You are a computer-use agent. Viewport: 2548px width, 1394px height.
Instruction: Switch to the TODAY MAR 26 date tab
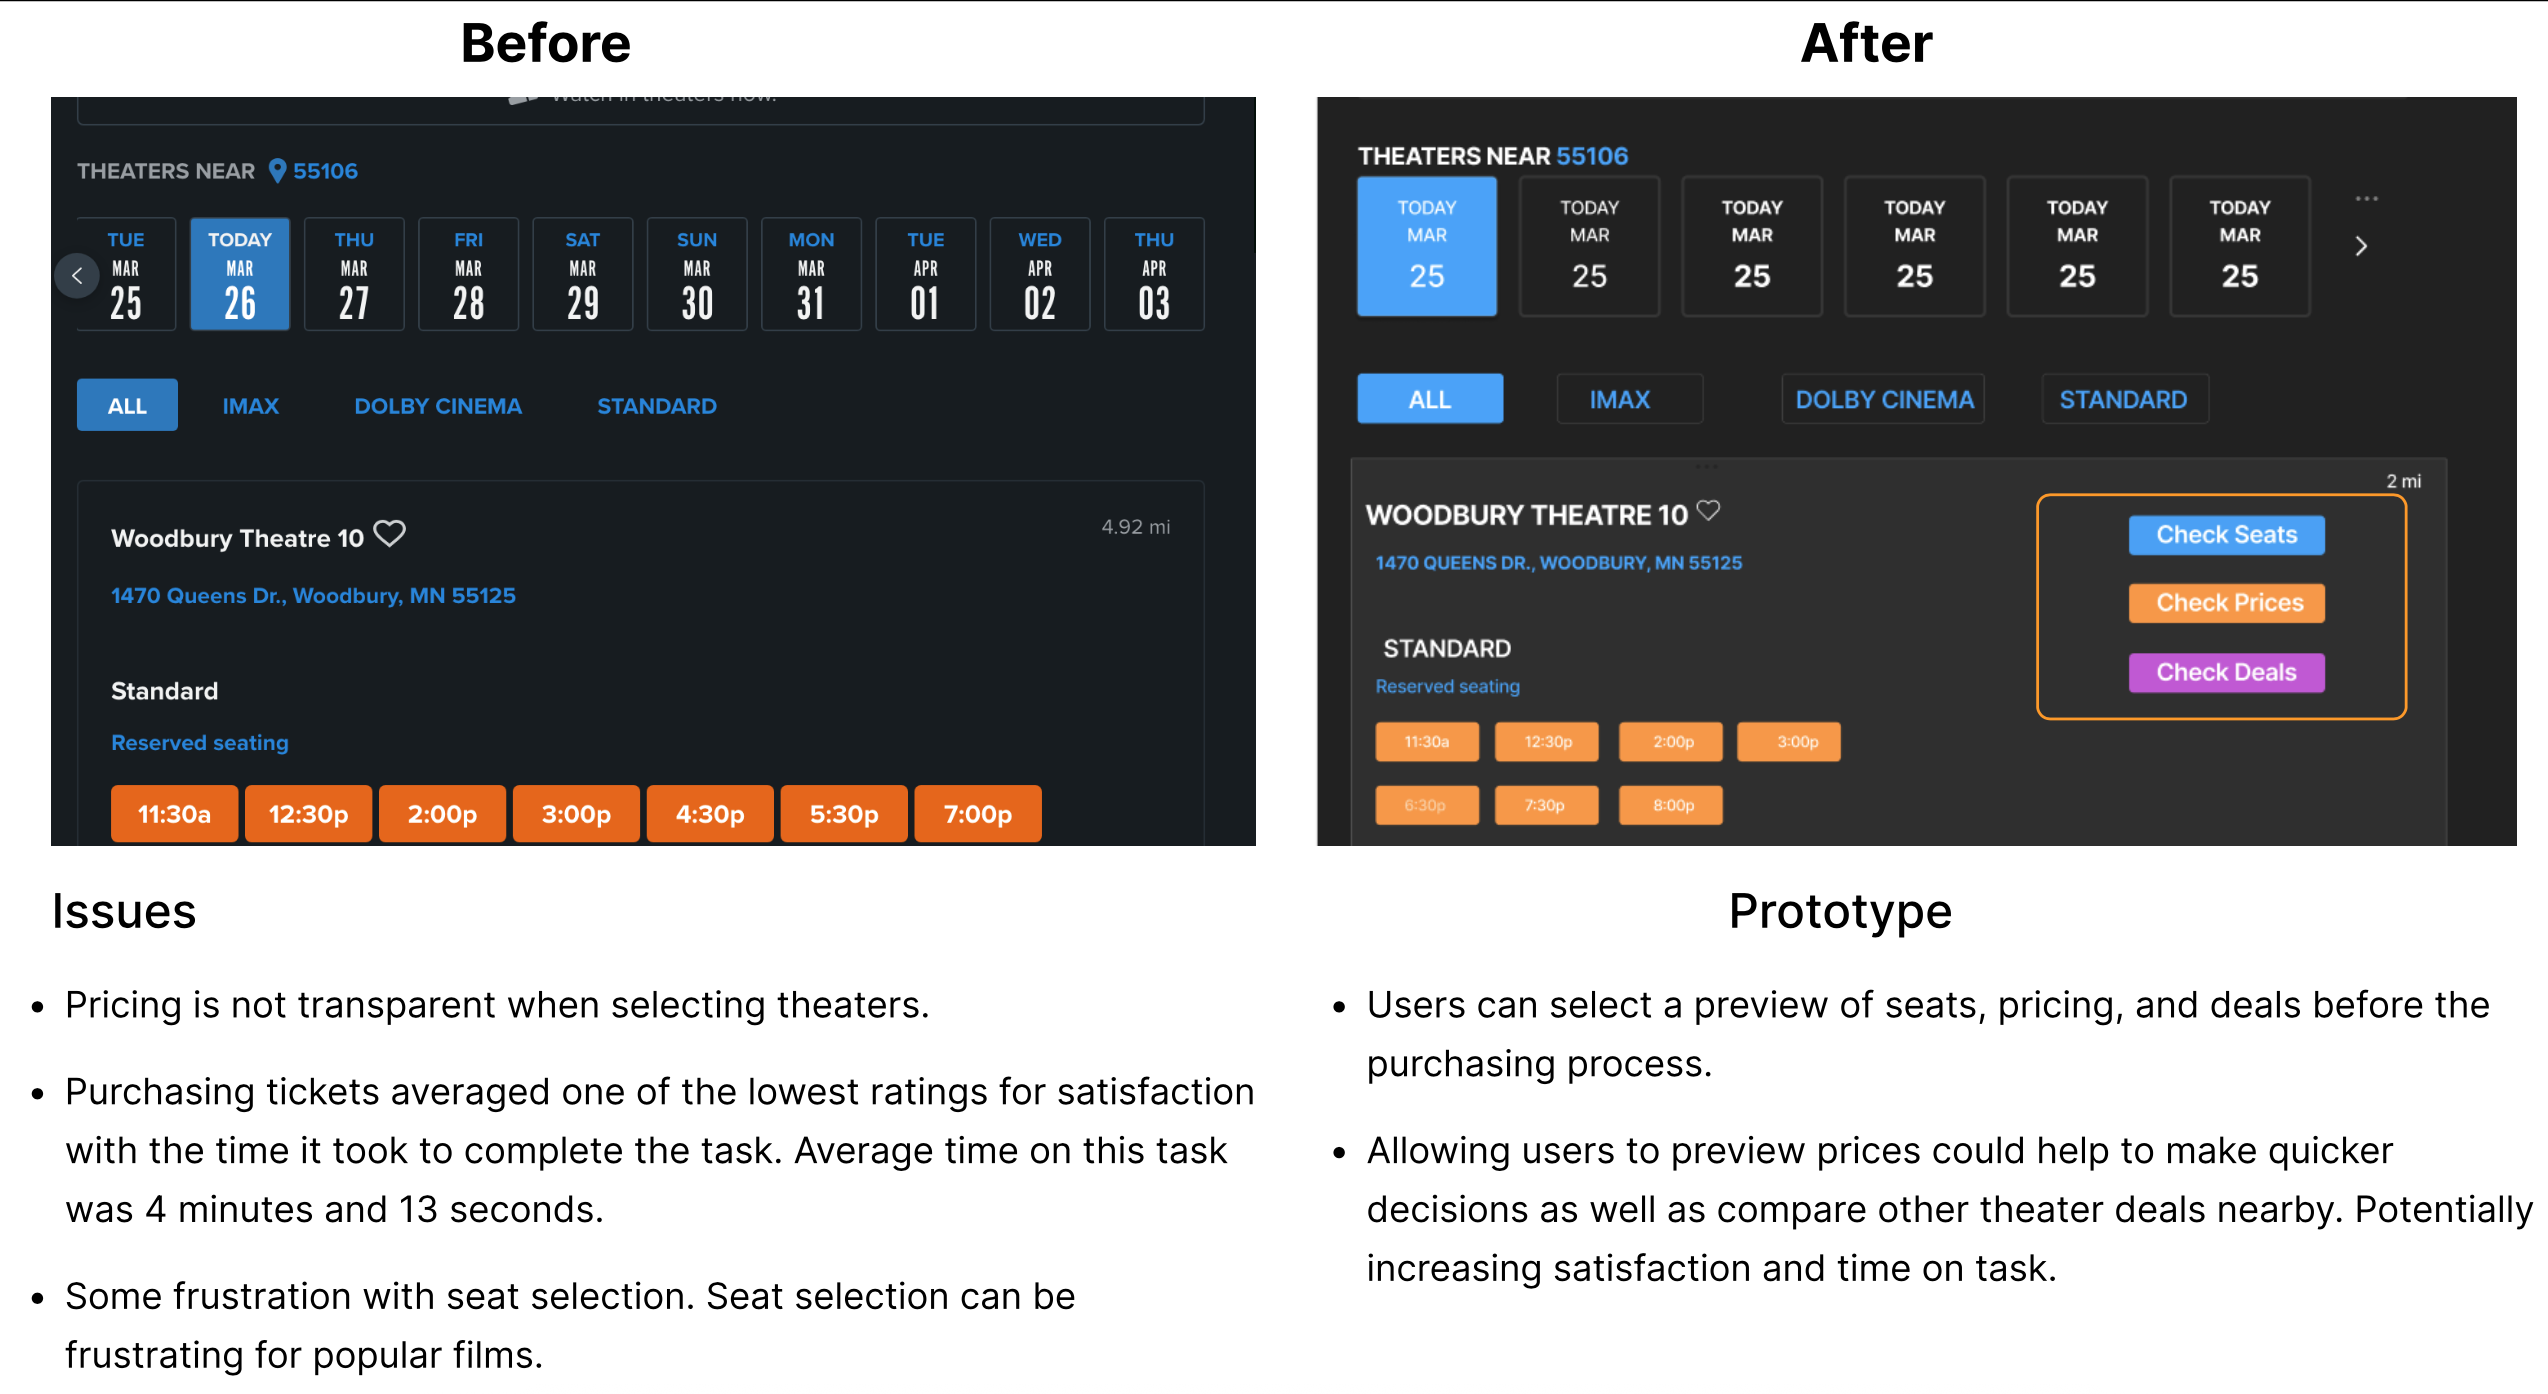(x=239, y=273)
